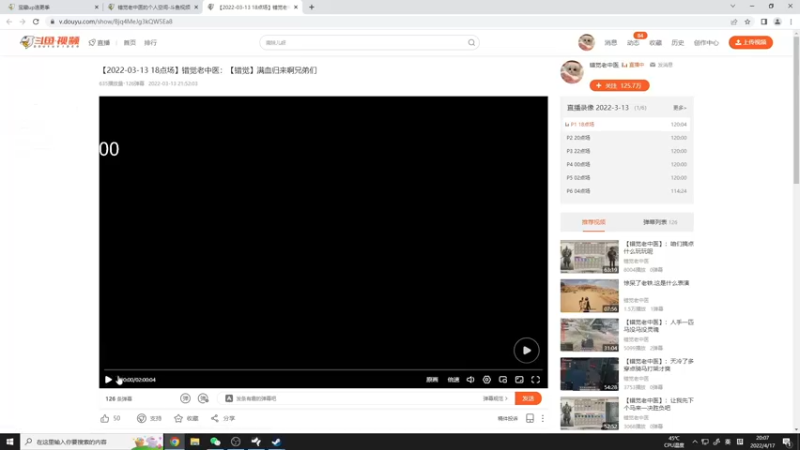Click the 发消息 send message link

(x=661, y=65)
